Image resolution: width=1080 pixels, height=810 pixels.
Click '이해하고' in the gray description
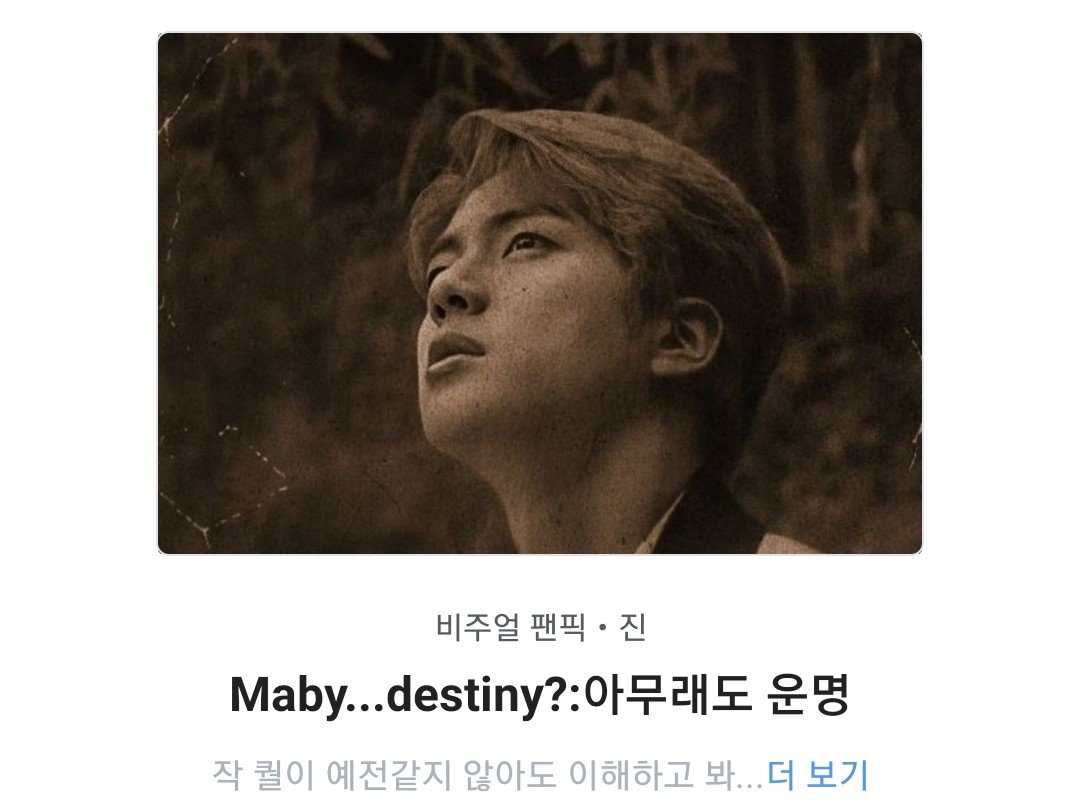coord(630,774)
